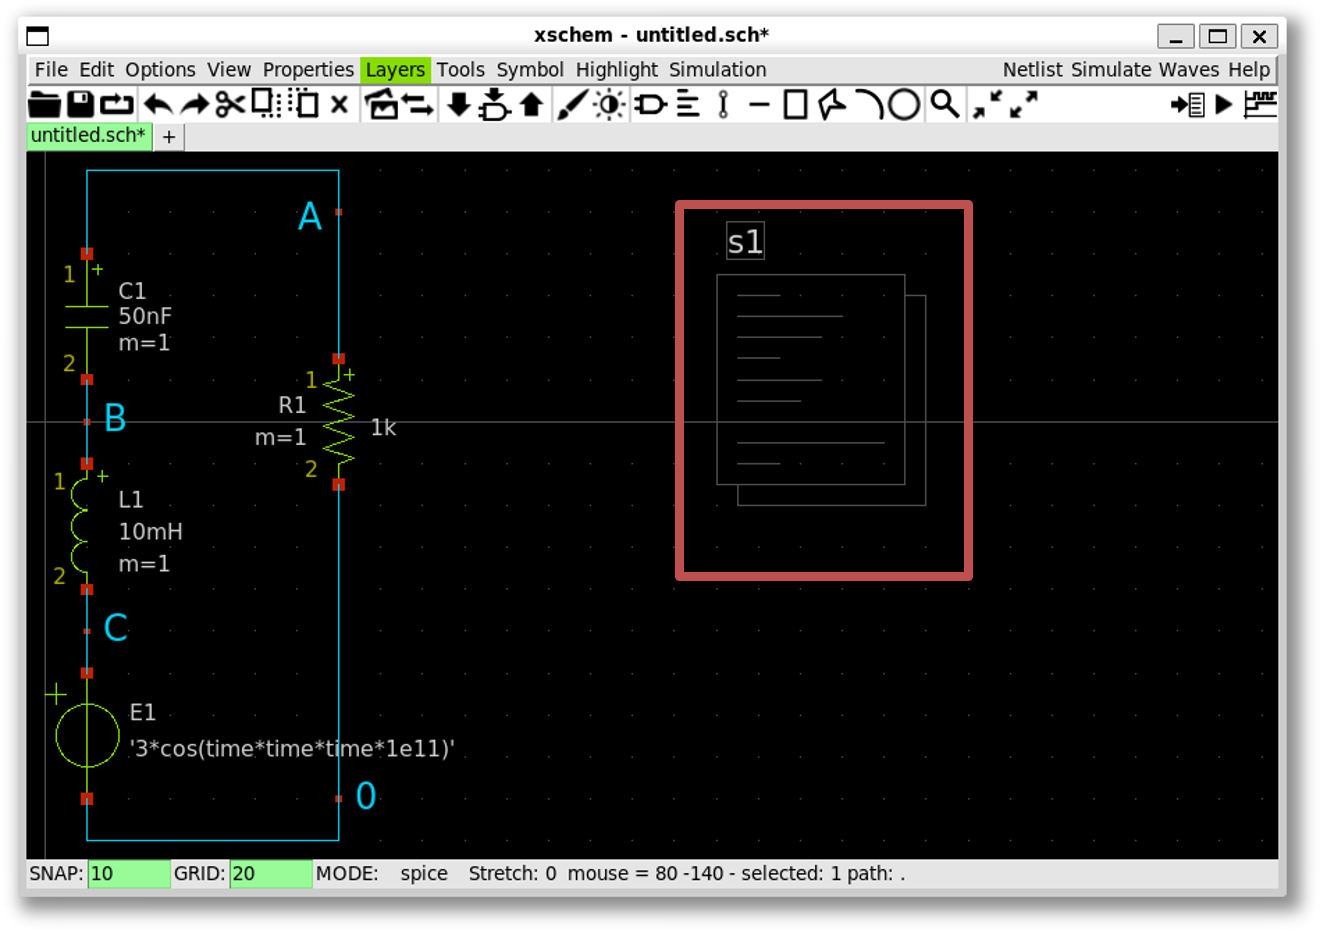The height and width of the screenshot is (933, 1327).
Task: Open the green Layers menu
Action: click(395, 70)
